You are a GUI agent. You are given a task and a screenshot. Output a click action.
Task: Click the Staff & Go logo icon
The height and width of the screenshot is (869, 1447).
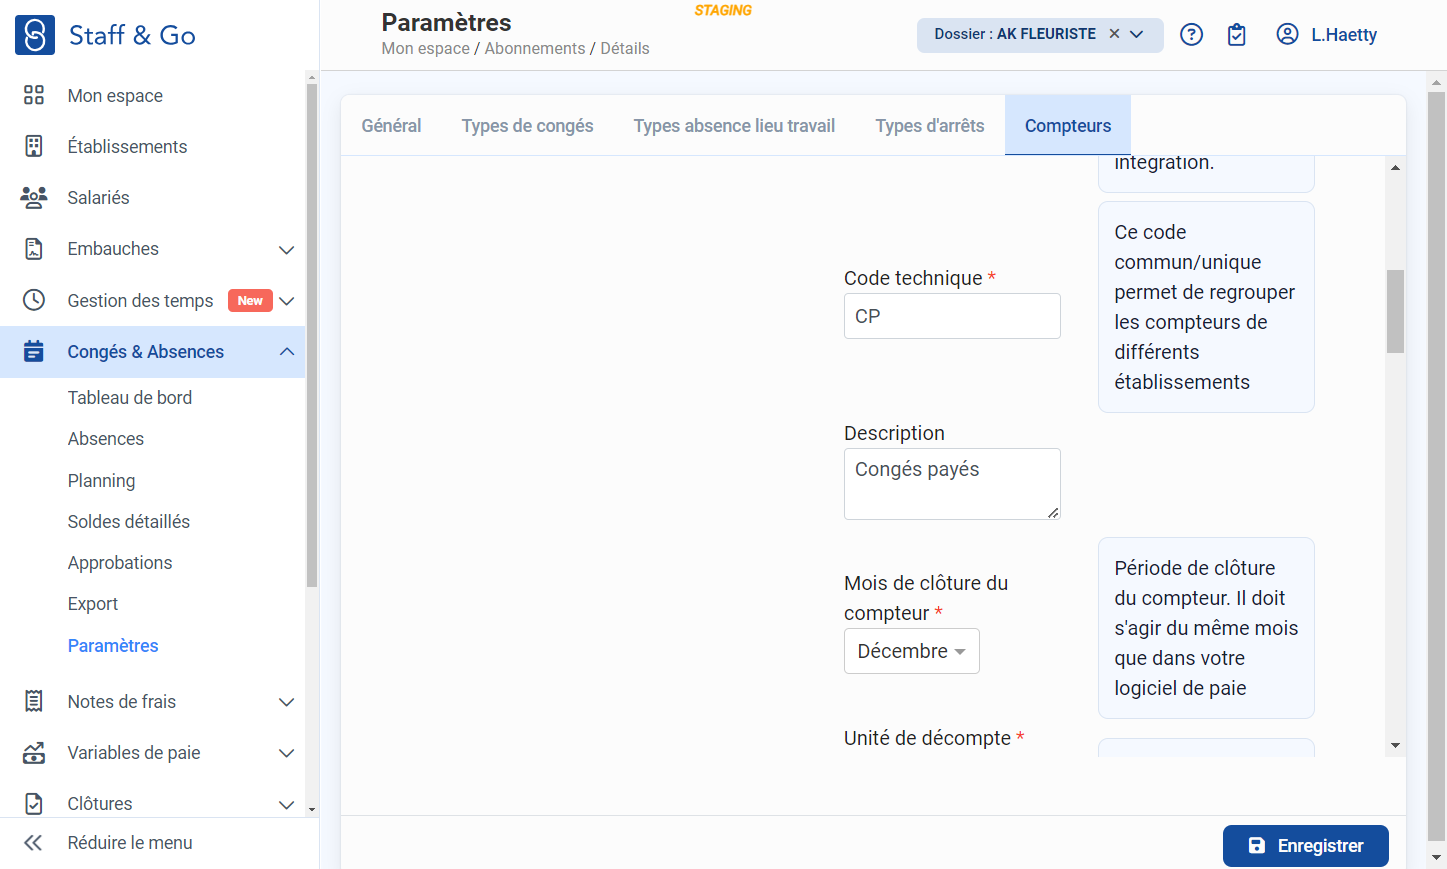click(x=35, y=35)
